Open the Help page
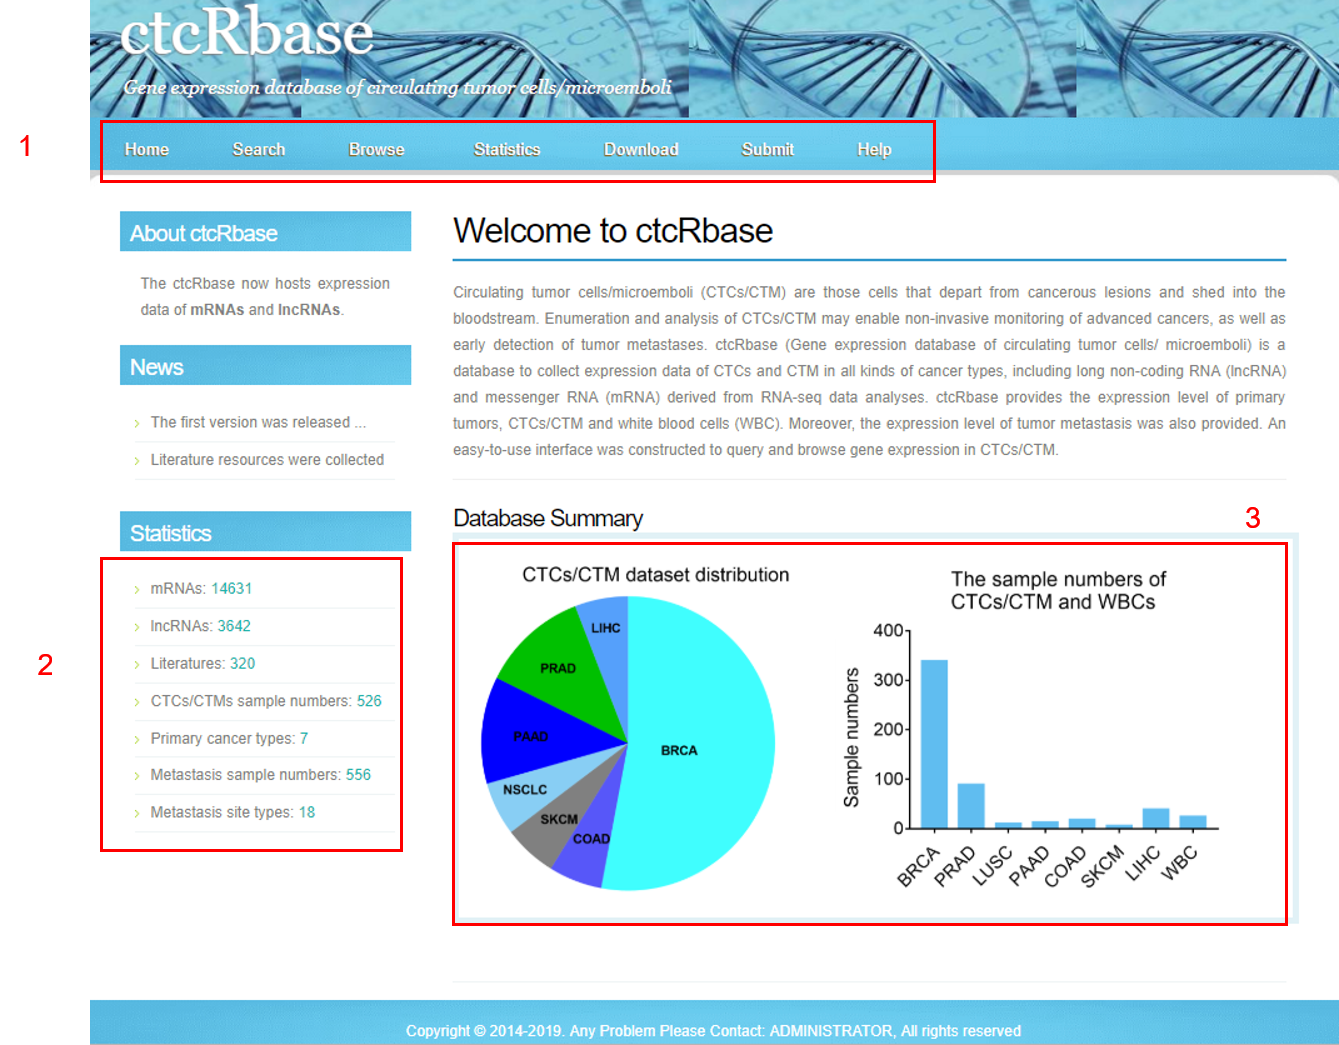The image size is (1339, 1045). (x=873, y=149)
